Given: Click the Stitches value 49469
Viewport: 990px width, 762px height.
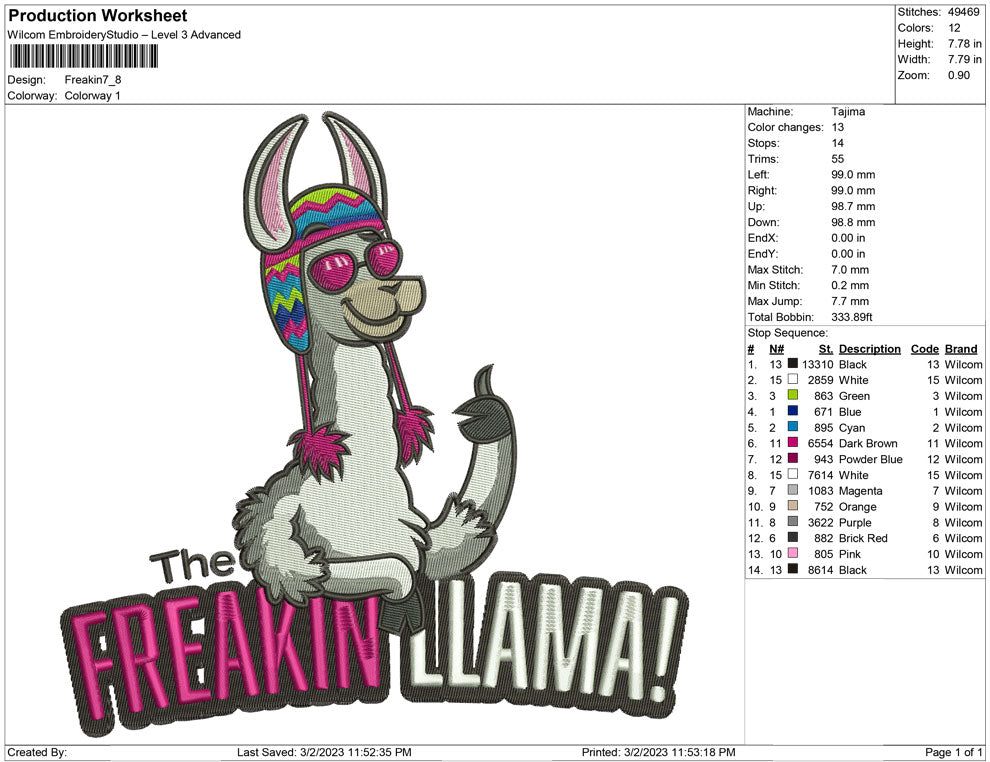Looking at the screenshot, I should pos(963,12).
